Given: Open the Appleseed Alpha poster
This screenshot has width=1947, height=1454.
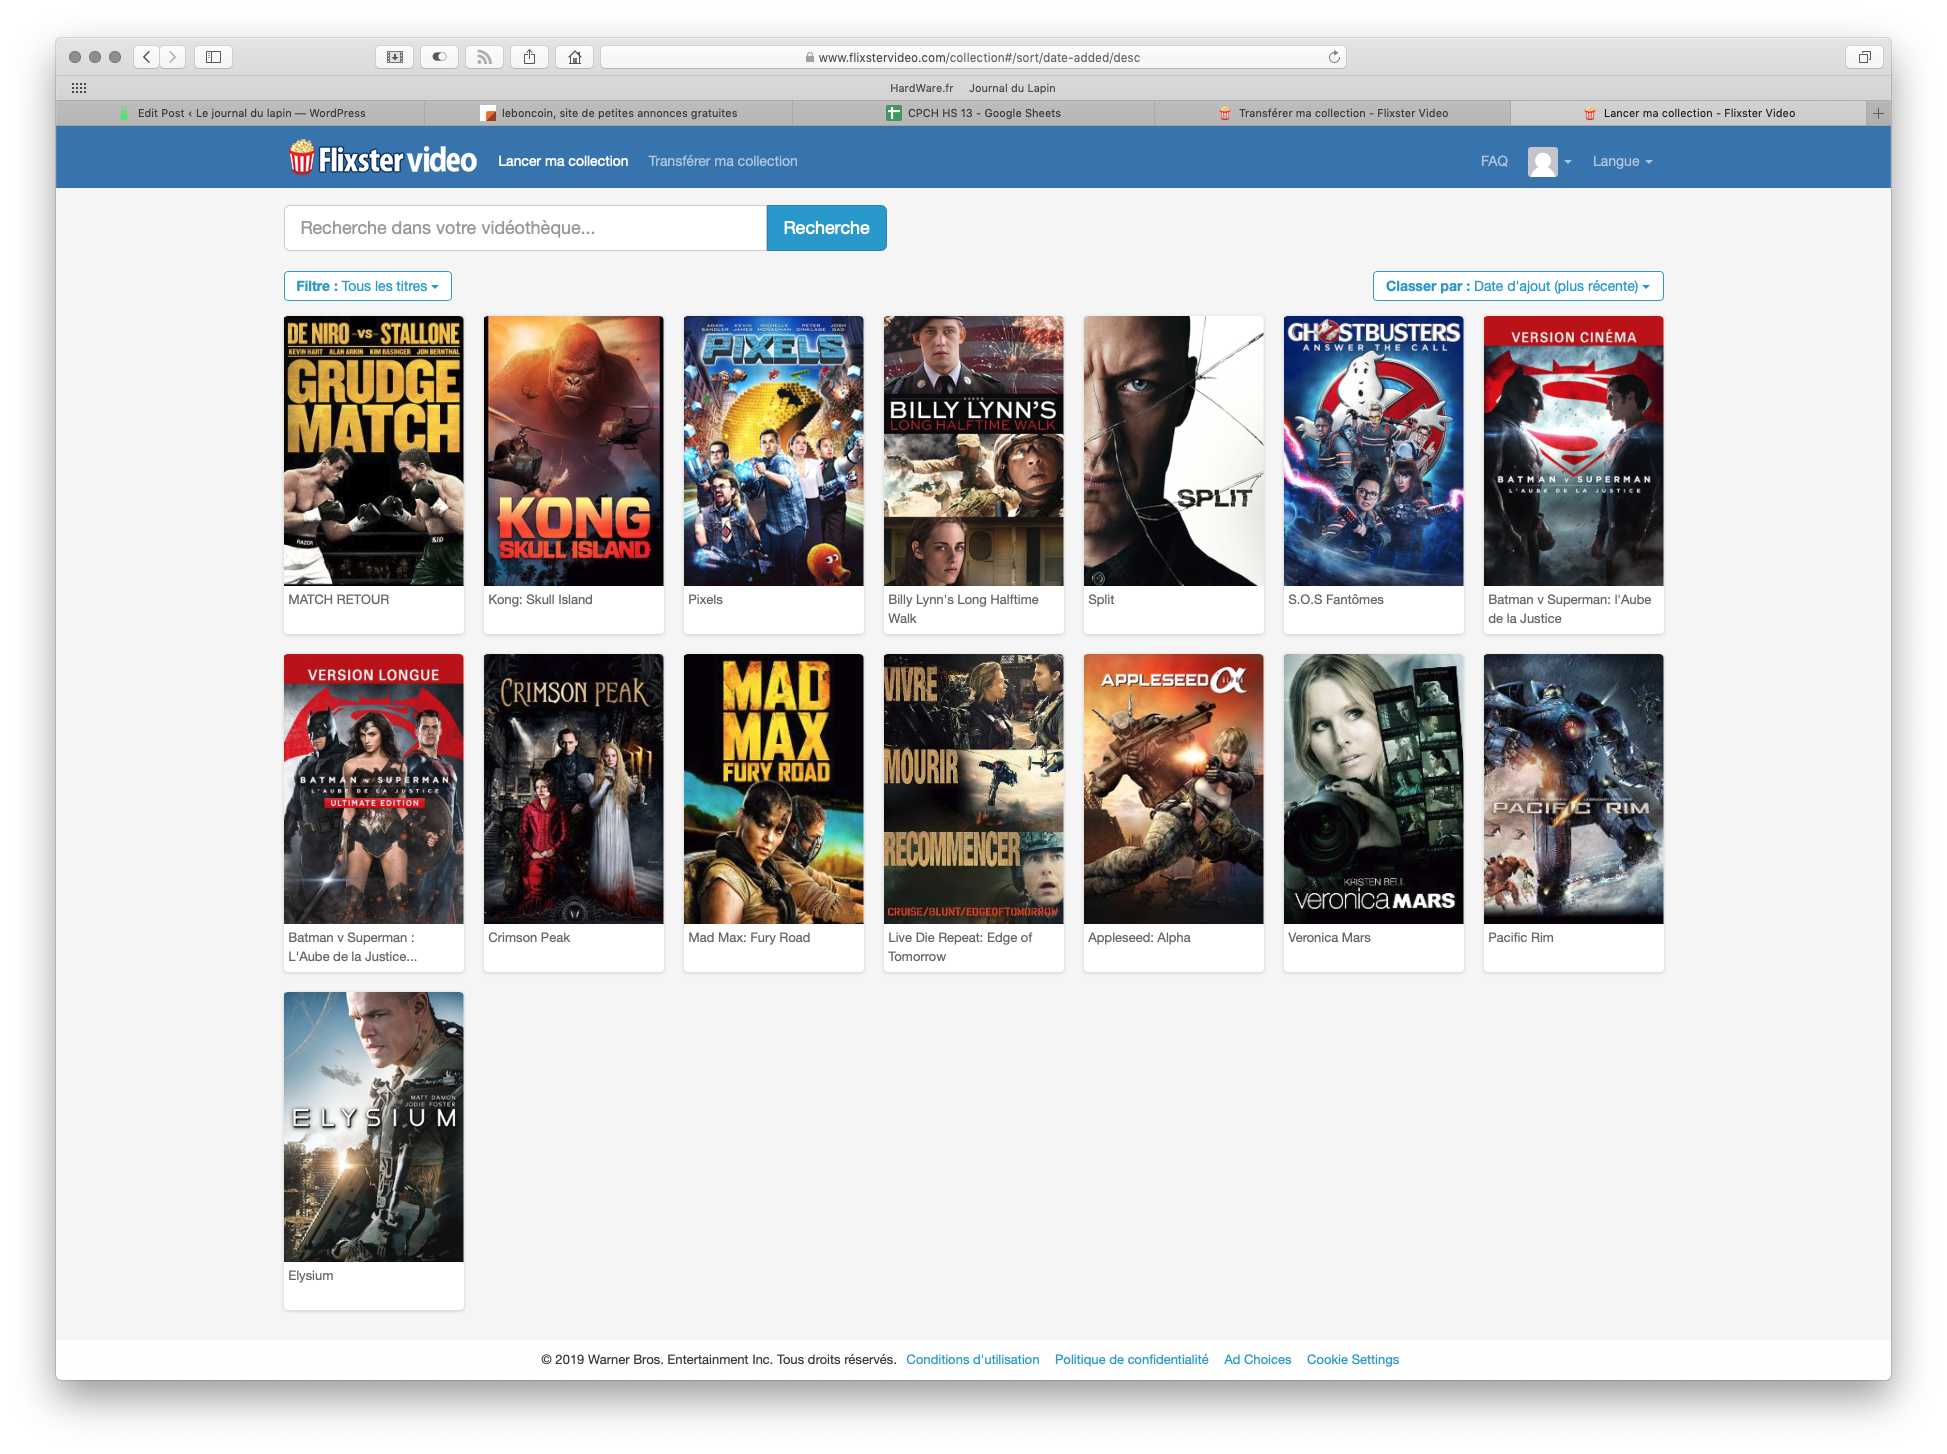Looking at the screenshot, I should coord(1173,789).
